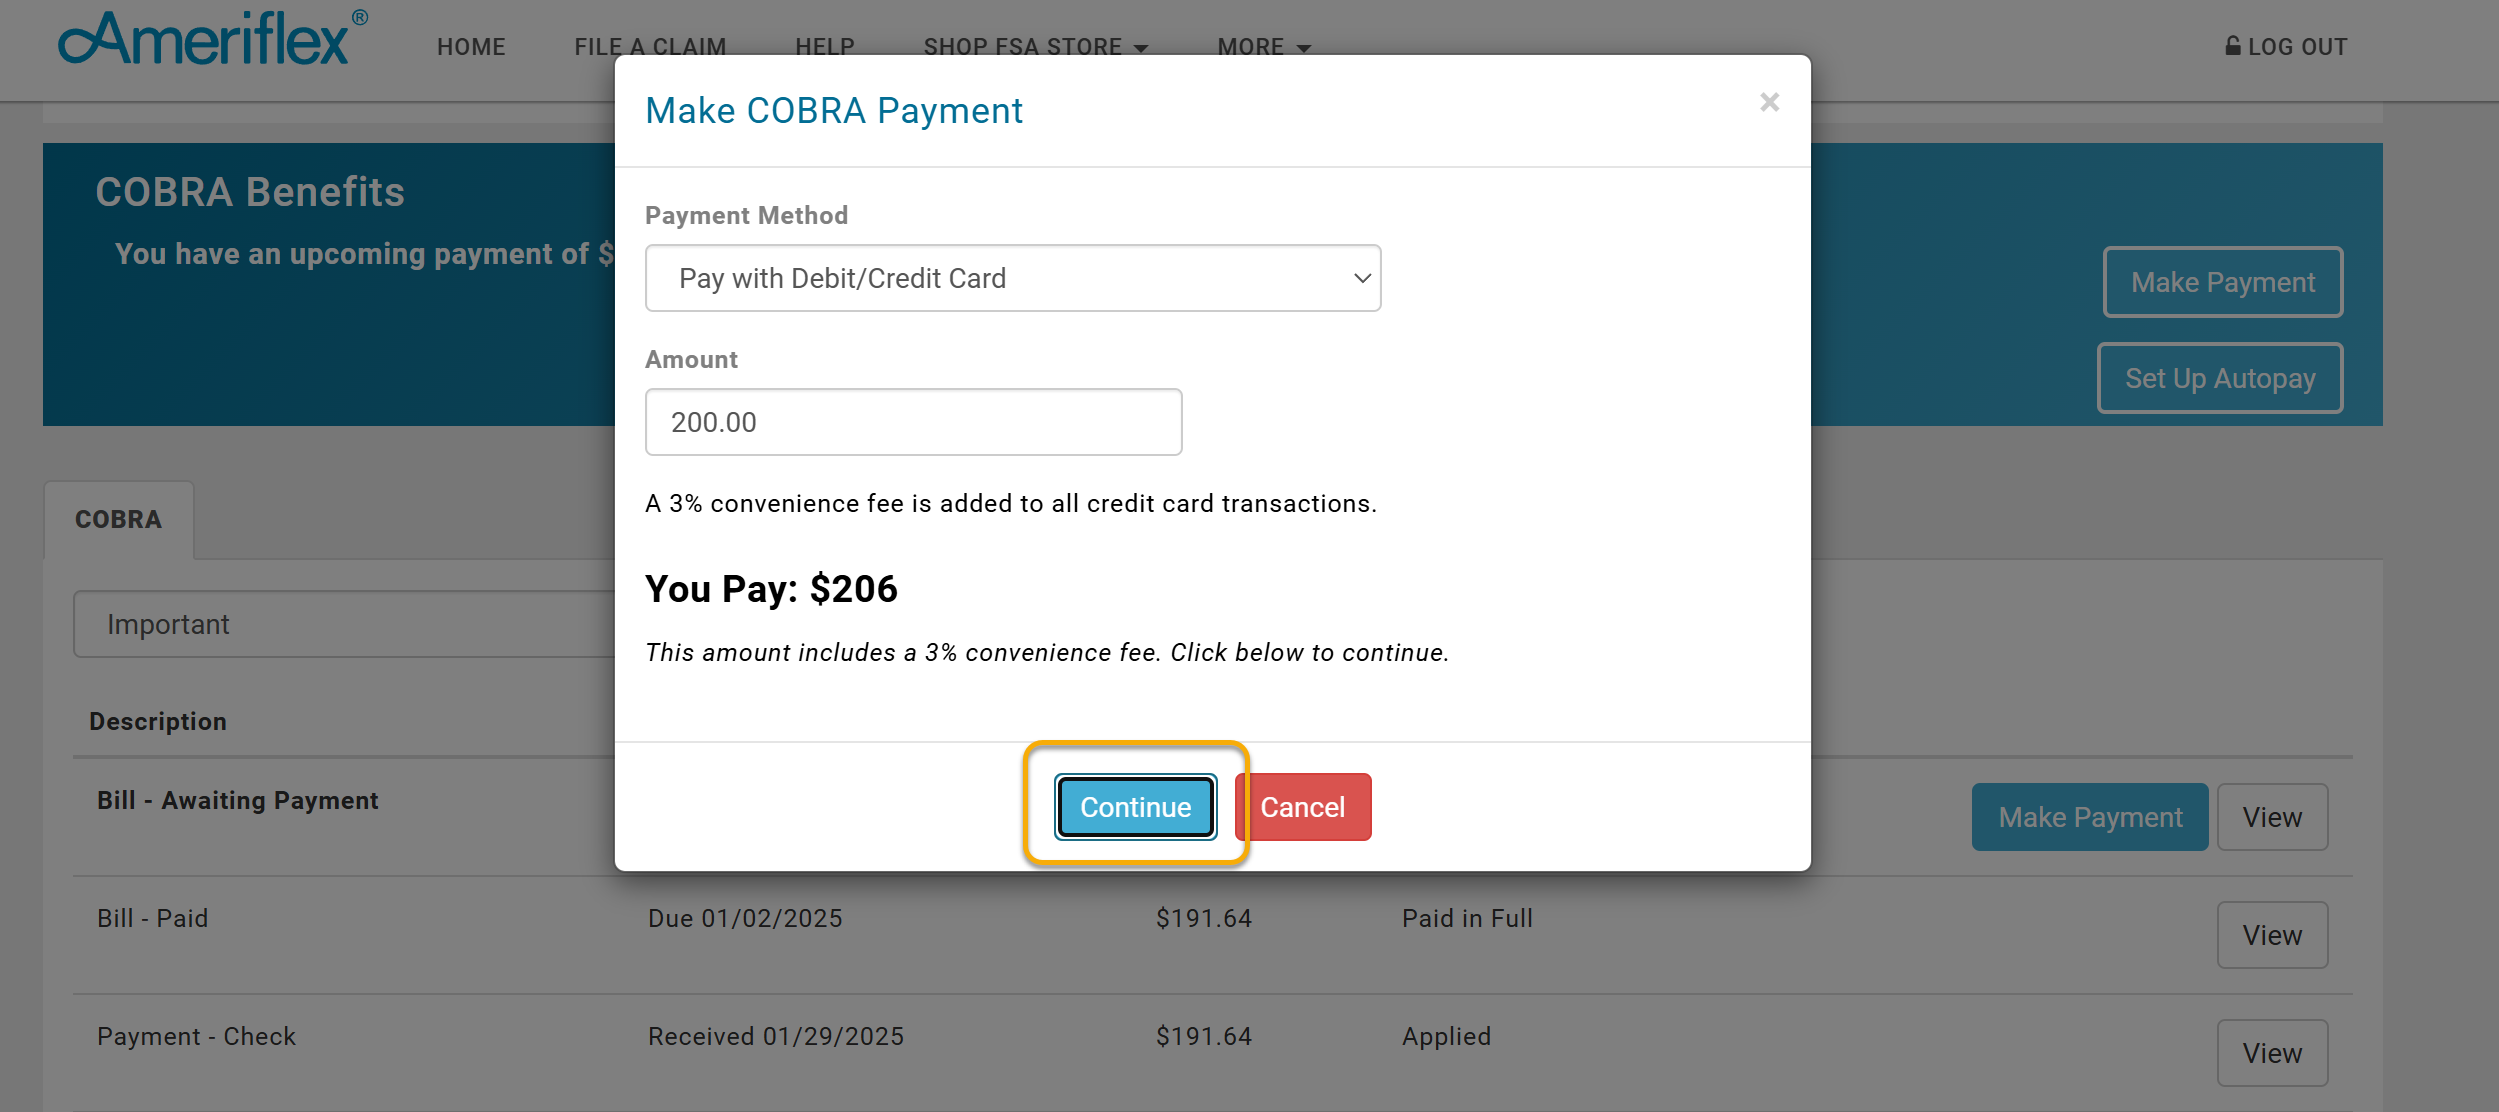Expand the More menu
Viewport: 2499px width, 1112px height.
click(1263, 47)
